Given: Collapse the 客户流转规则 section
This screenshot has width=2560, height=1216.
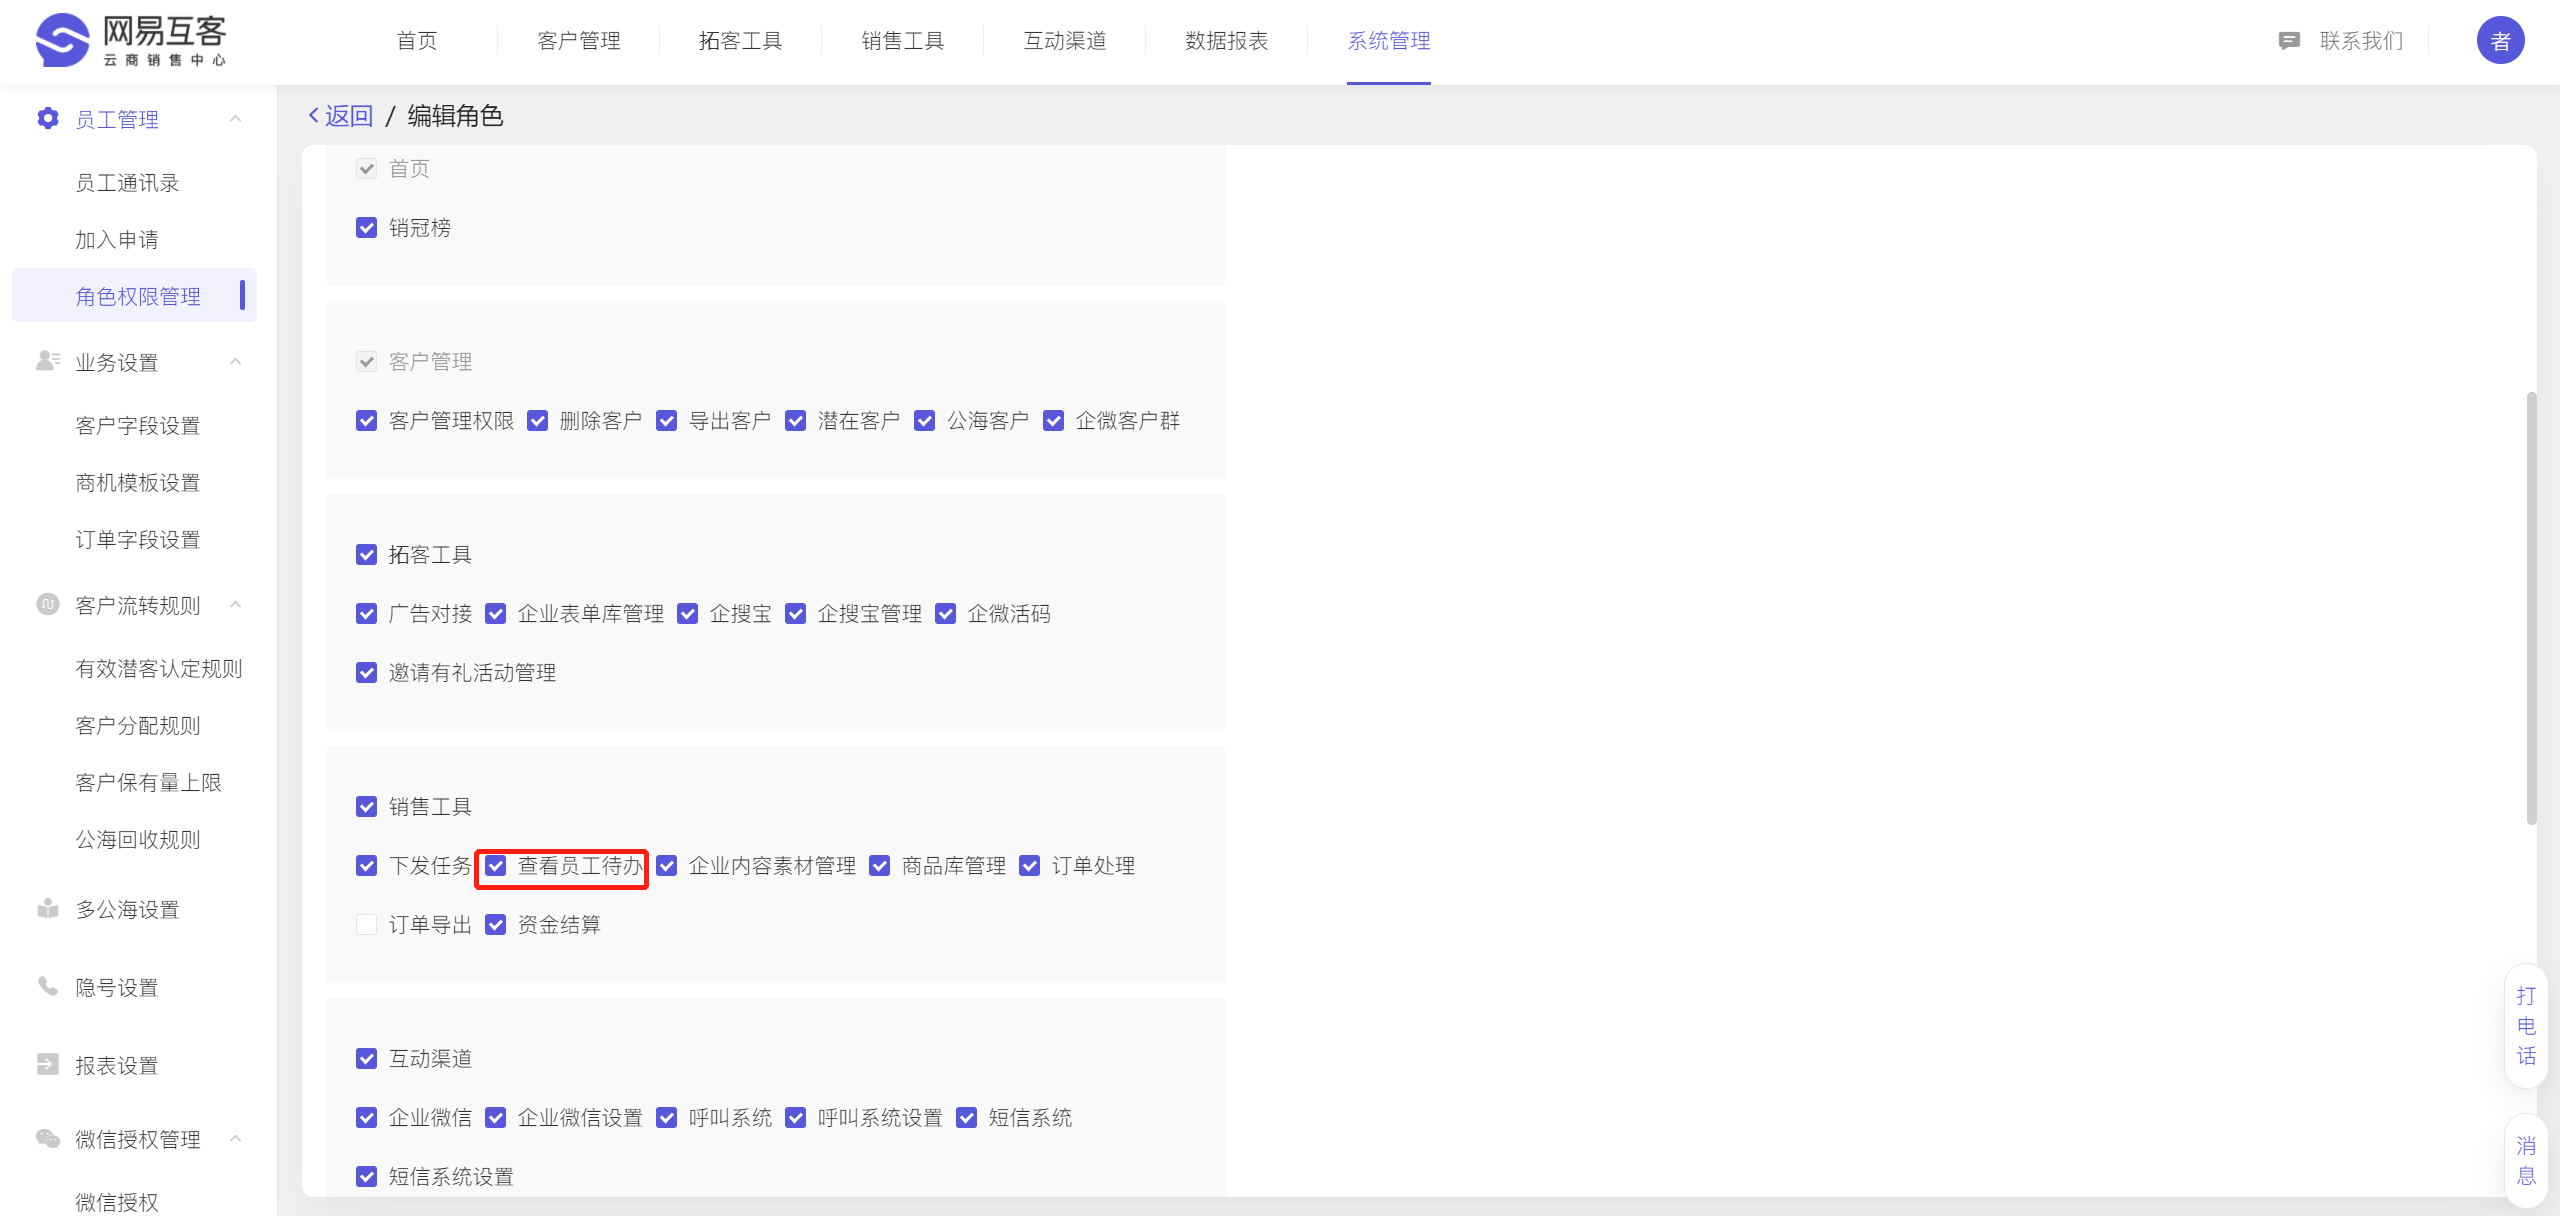Looking at the screenshot, I should tap(235, 605).
